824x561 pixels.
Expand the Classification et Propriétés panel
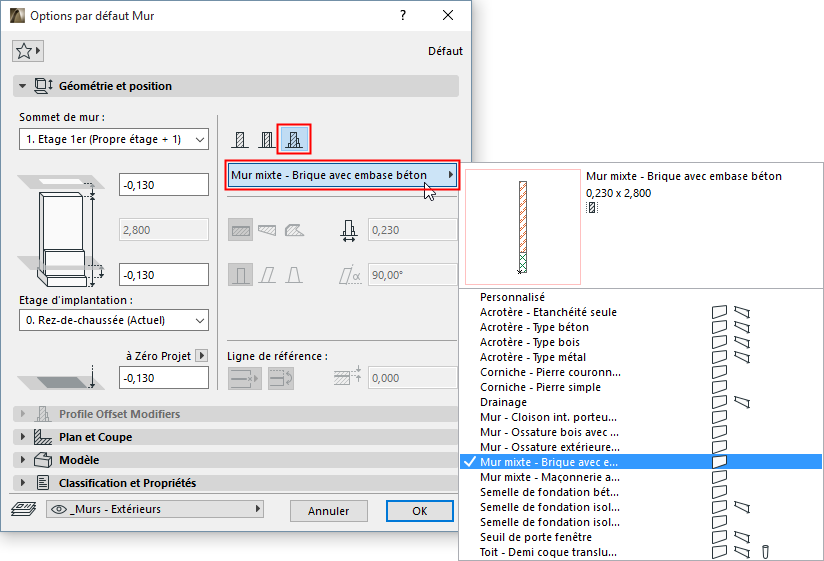pyautogui.click(x=23, y=482)
